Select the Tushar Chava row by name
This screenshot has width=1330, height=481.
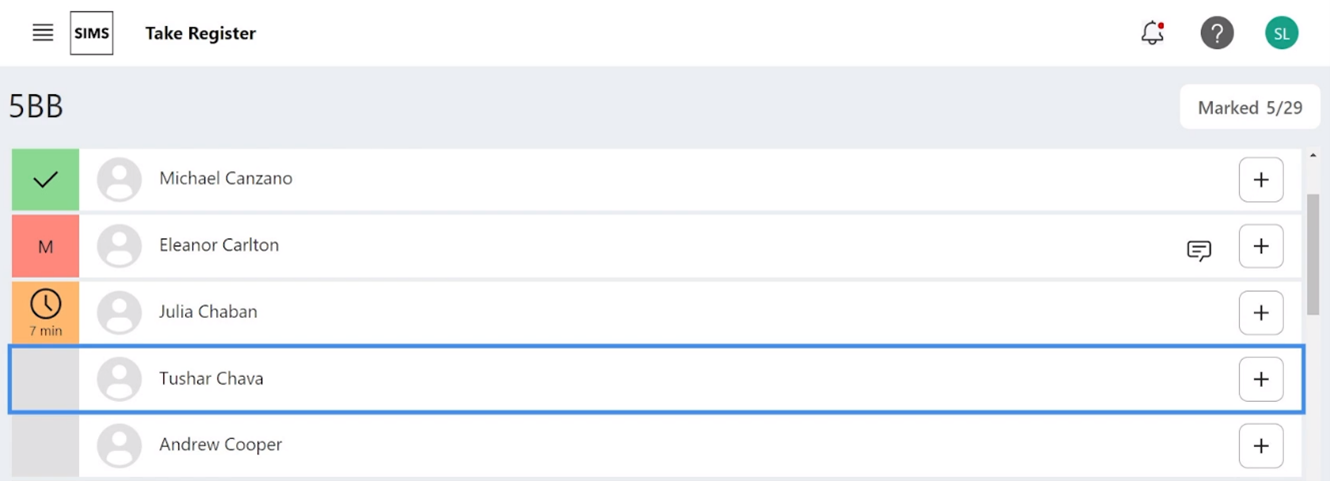tap(211, 379)
